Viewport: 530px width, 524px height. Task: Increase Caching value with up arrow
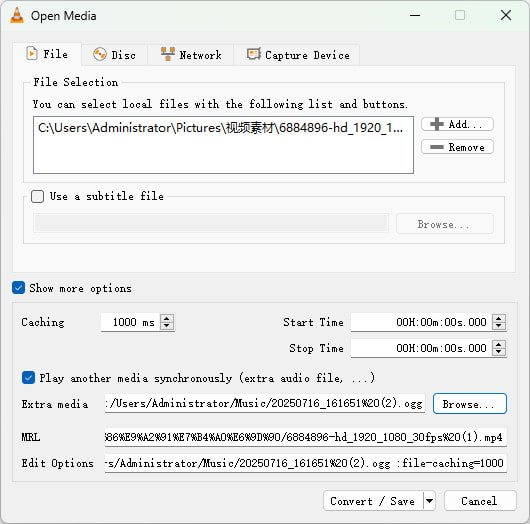pyautogui.click(x=167, y=318)
